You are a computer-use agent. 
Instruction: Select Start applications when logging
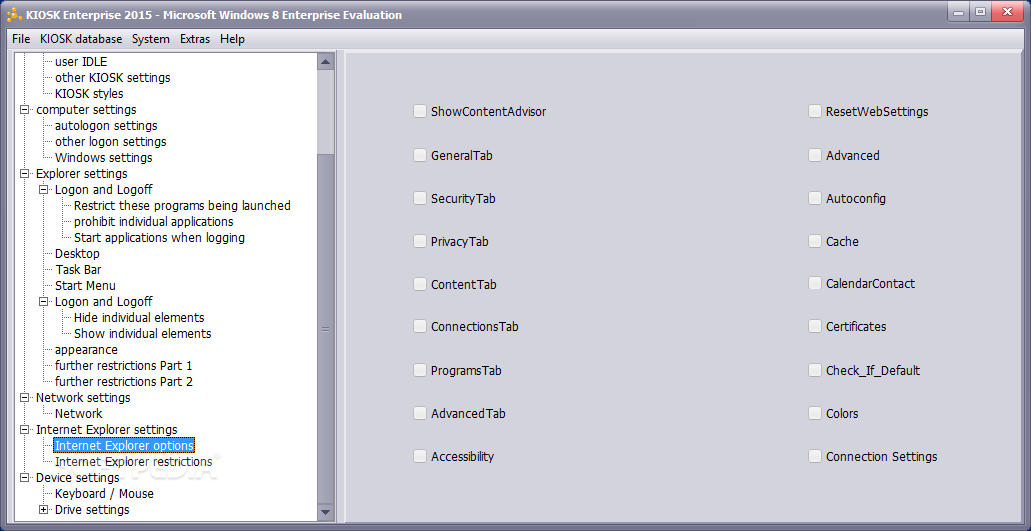pyautogui.click(x=159, y=237)
